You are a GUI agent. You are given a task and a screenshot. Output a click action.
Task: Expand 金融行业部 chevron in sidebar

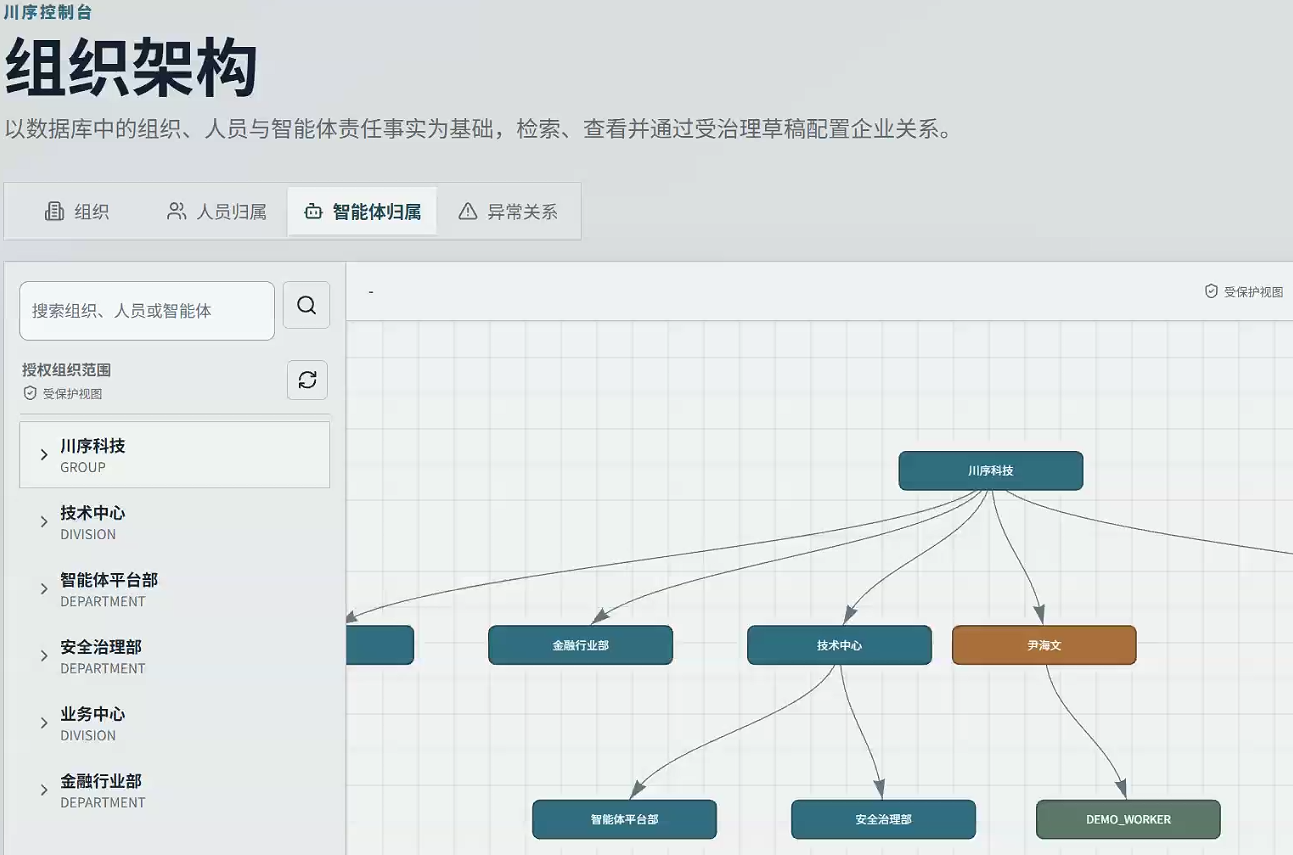click(44, 790)
